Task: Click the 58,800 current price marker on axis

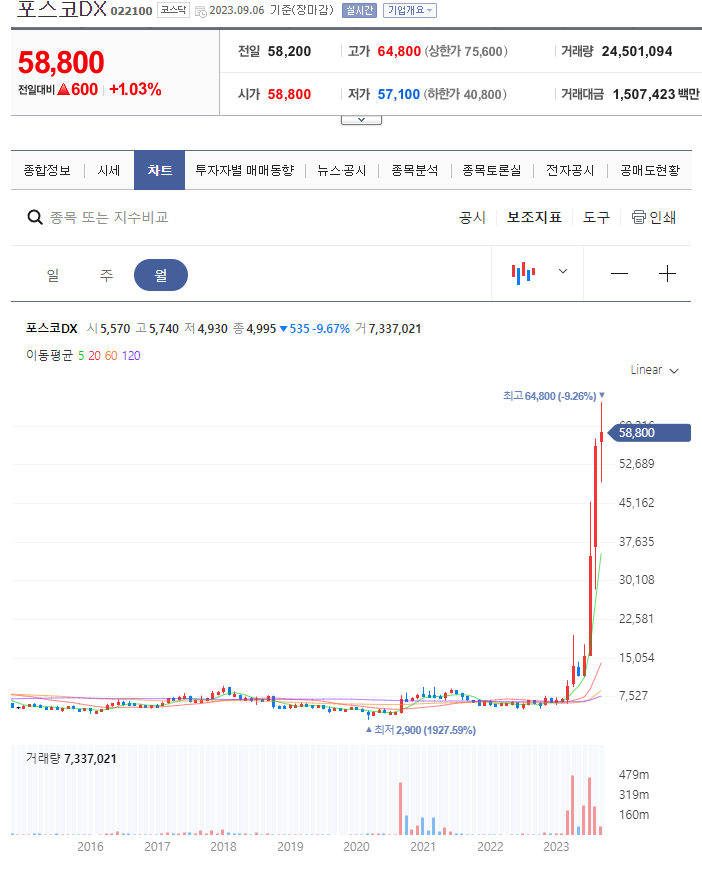Action: (649, 433)
